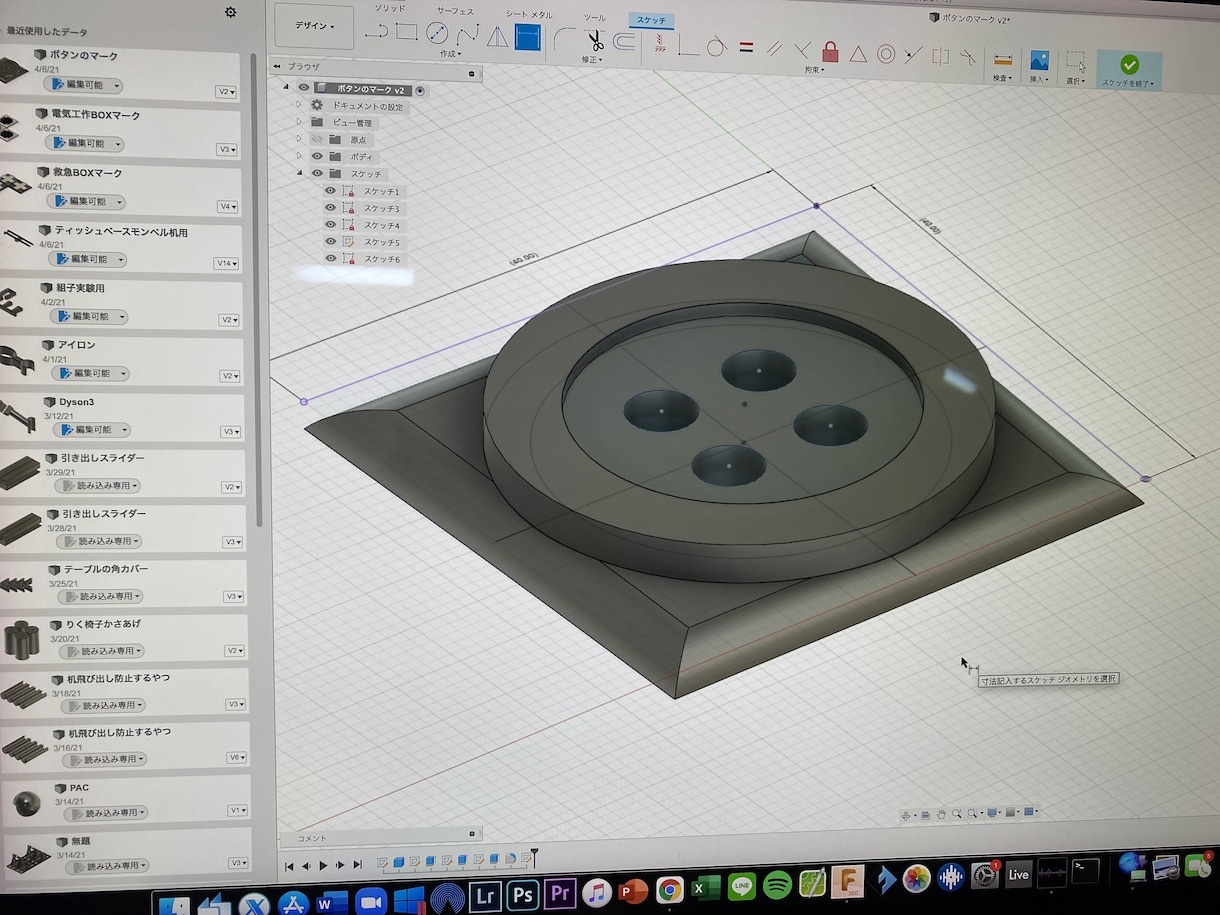The image size is (1220, 915).
Task: Apply the Tangent constraint
Action: pos(716,46)
